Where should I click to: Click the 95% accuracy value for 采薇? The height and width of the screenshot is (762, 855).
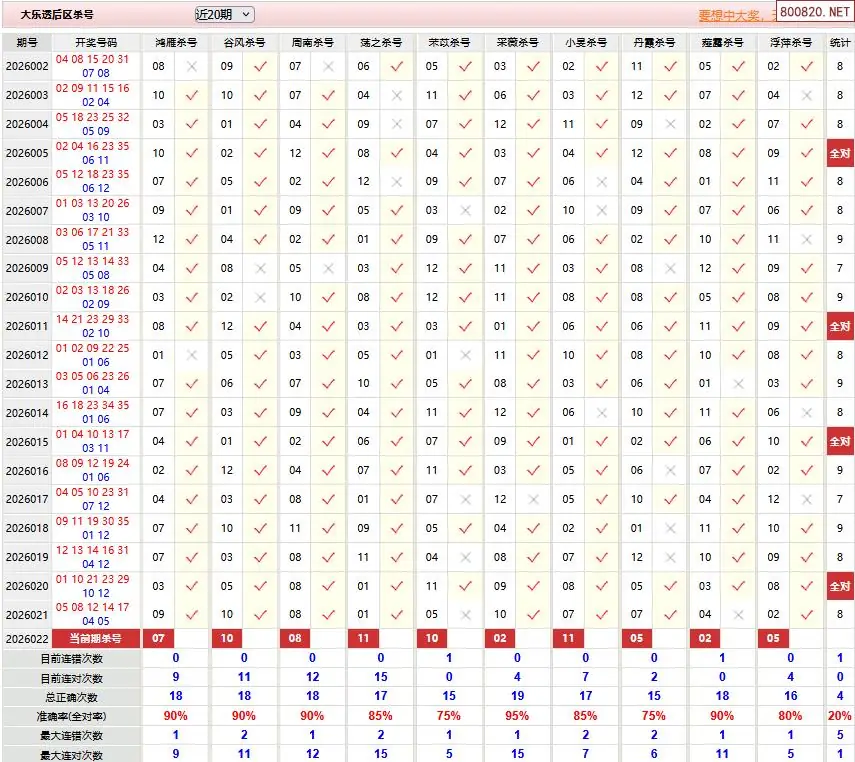517,716
